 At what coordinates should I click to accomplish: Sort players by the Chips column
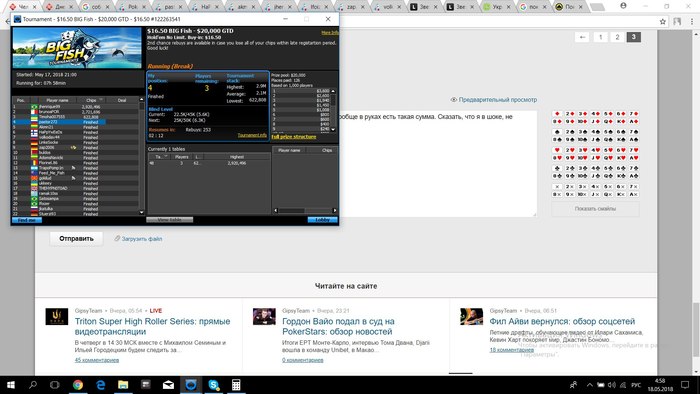[91, 100]
